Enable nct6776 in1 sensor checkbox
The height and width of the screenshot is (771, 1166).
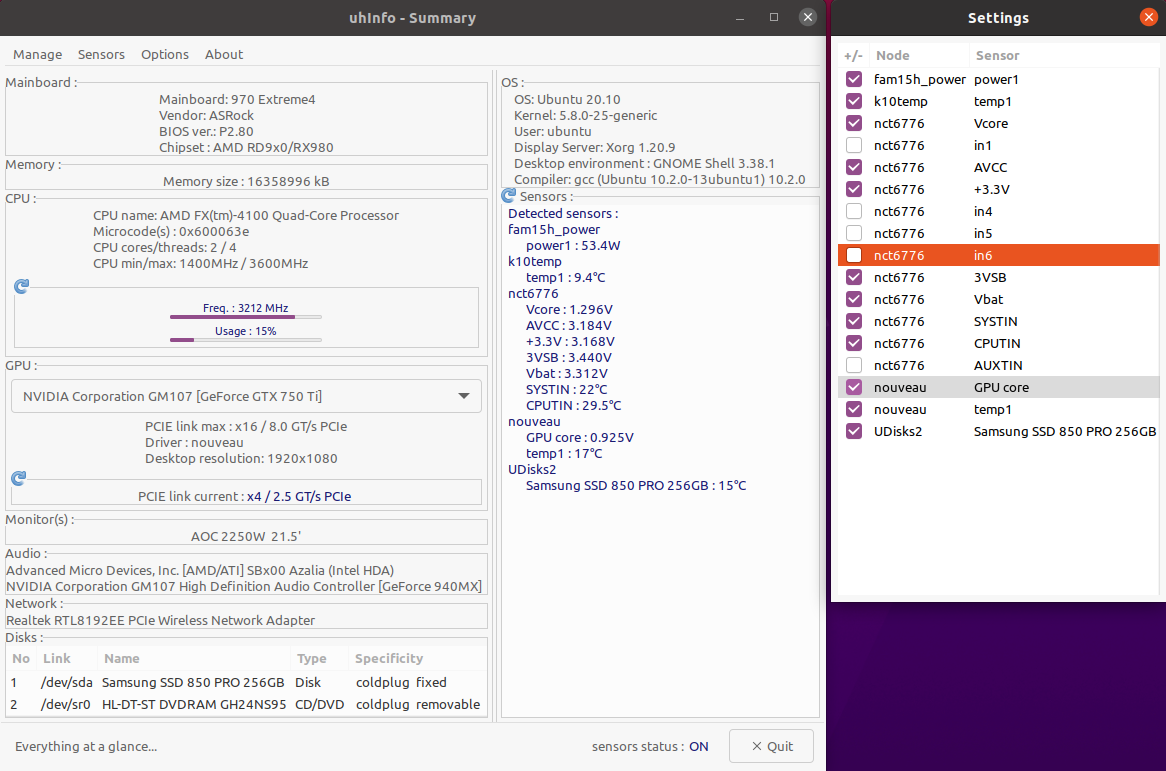point(854,145)
